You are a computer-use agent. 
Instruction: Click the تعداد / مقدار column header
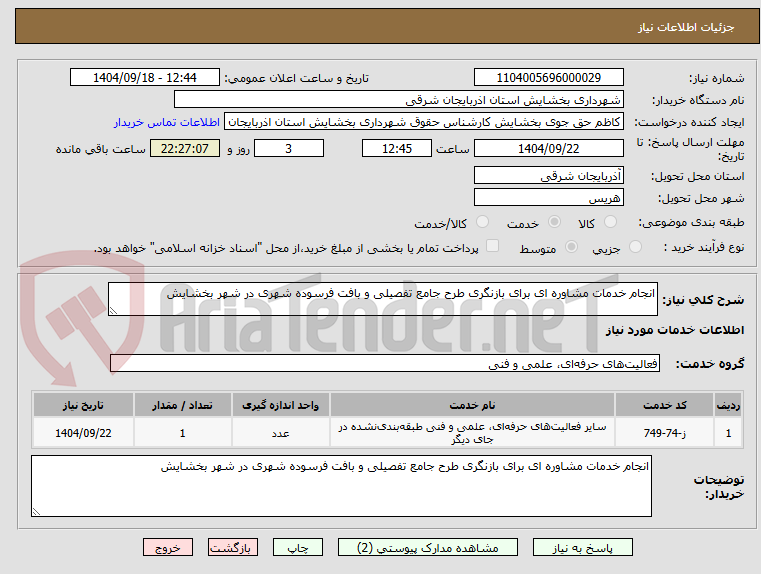coord(182,405)
